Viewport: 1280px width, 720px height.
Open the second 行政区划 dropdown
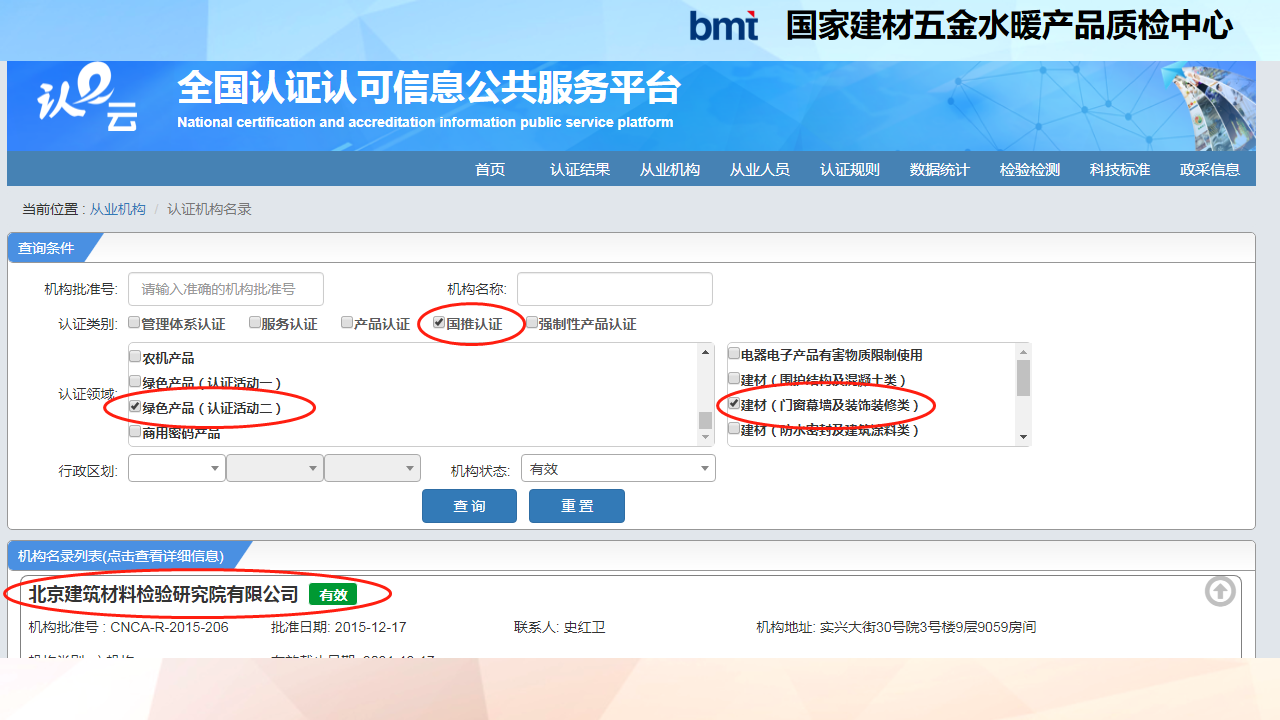(x=275, y=468)
